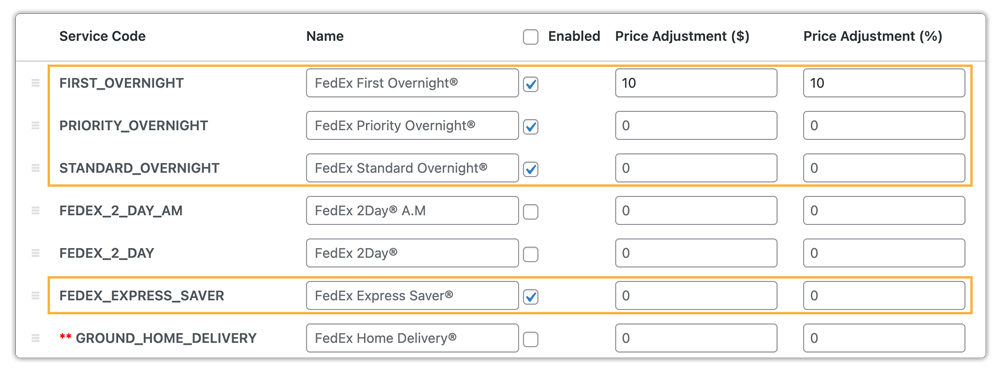Focus dollar adjustment field for FEDEX_2_DAY
The image size is (1000, 374).
(x=696, y=253)
